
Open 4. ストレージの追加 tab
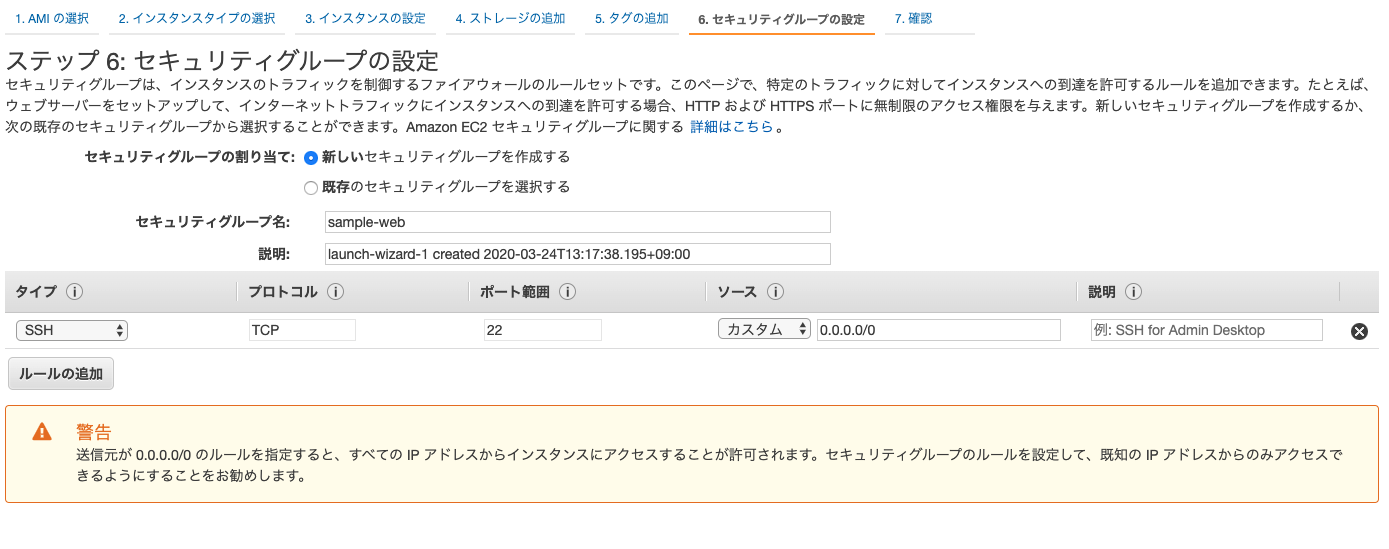click(x=510, y=19)
